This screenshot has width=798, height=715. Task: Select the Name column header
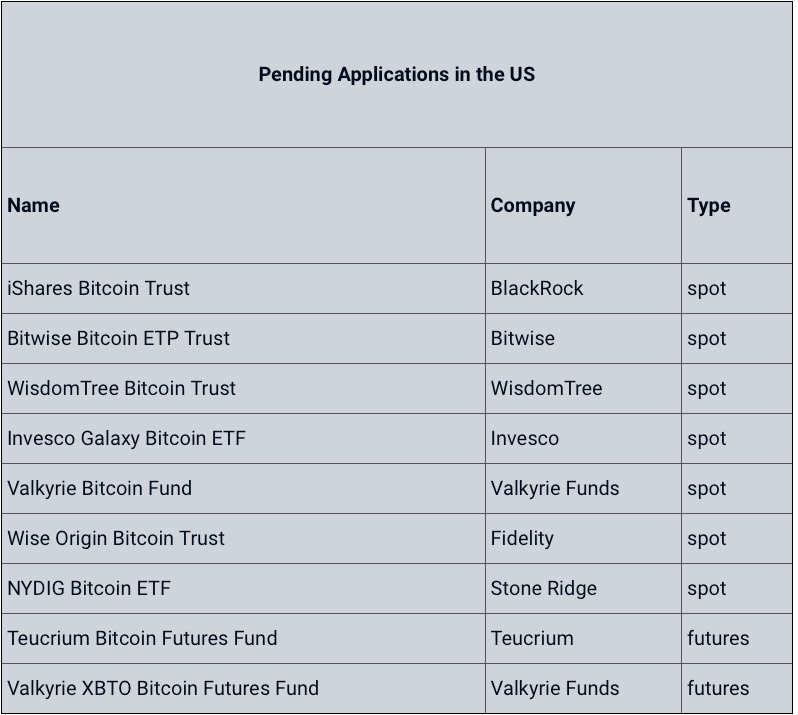click(34, 206)
